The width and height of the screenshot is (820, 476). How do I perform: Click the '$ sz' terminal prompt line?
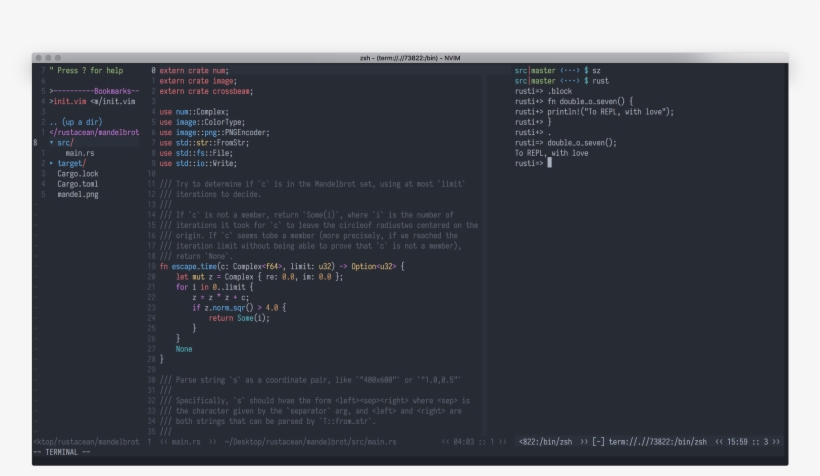pos(557,71)
